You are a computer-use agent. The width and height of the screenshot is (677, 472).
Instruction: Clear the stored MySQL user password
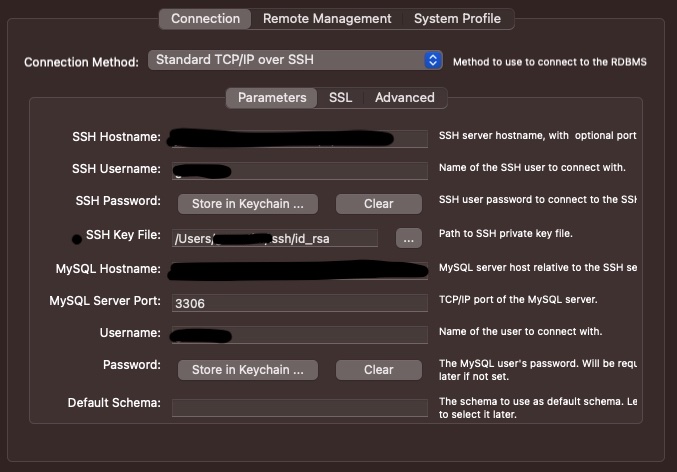(378, 369)
